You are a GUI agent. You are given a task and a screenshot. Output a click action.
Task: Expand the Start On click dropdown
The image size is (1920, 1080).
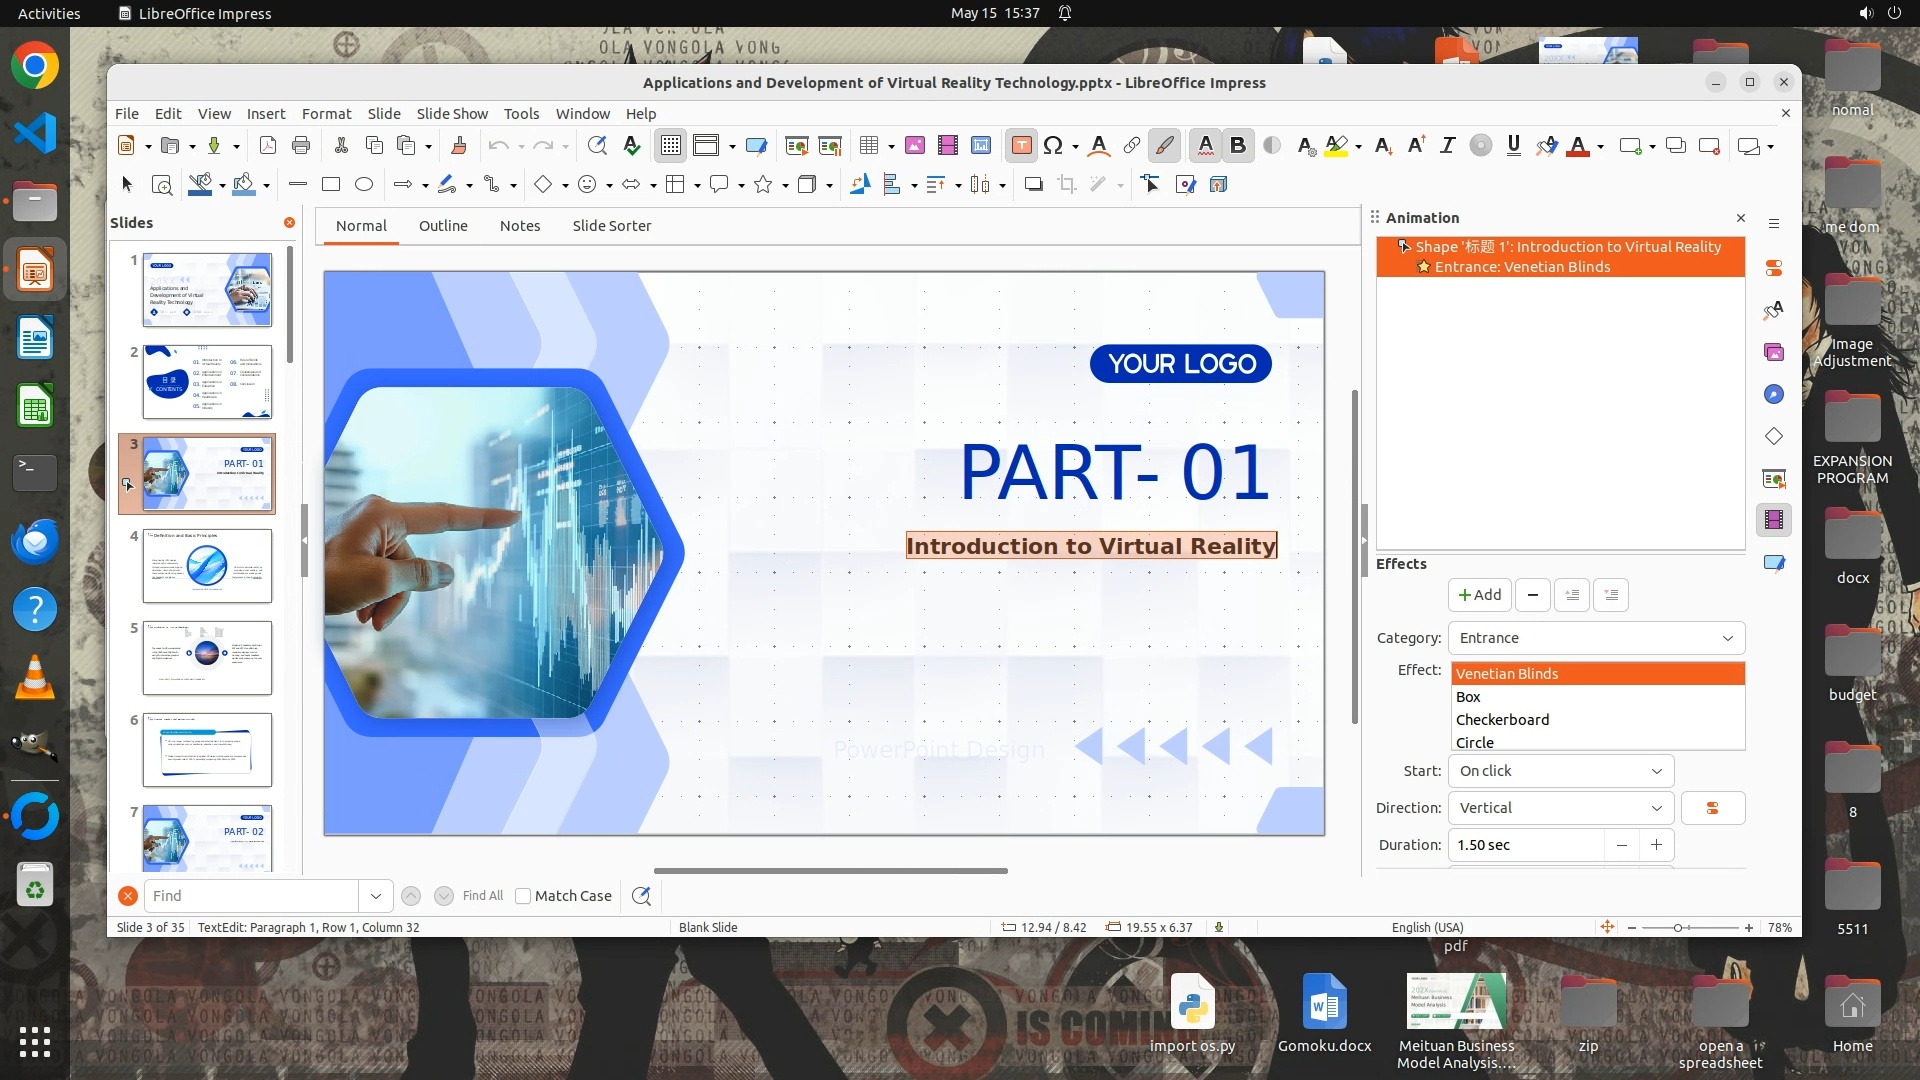coord(1560,771)
